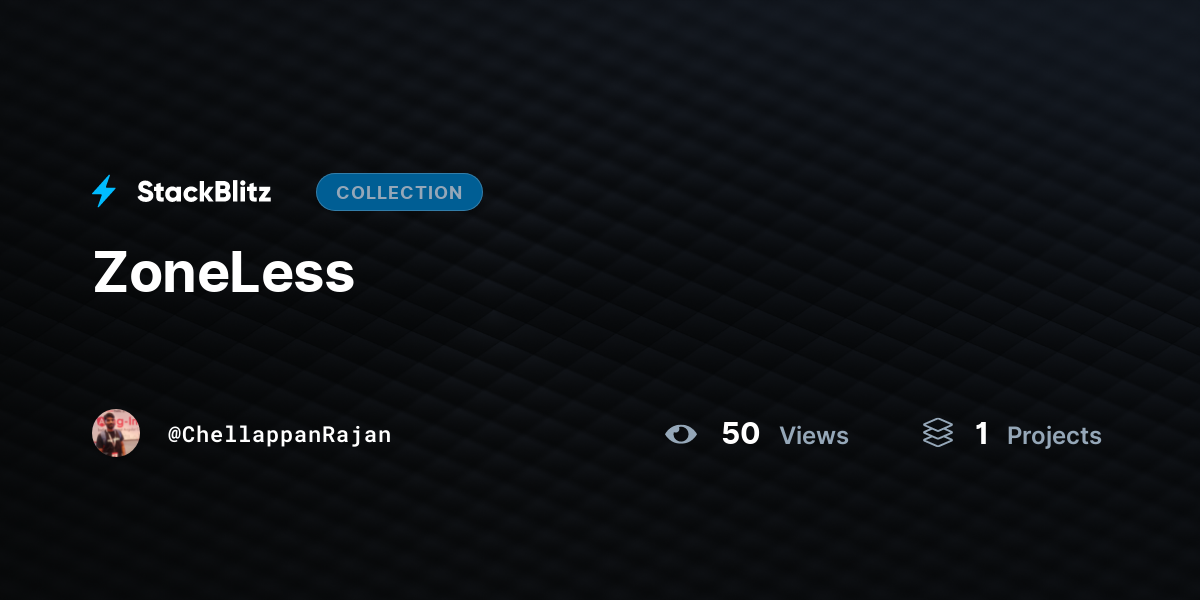Viewport: 1200px width, 600px height.
Task: Click the StackBlitz lightning bolt logo
Action: point(104,192)
